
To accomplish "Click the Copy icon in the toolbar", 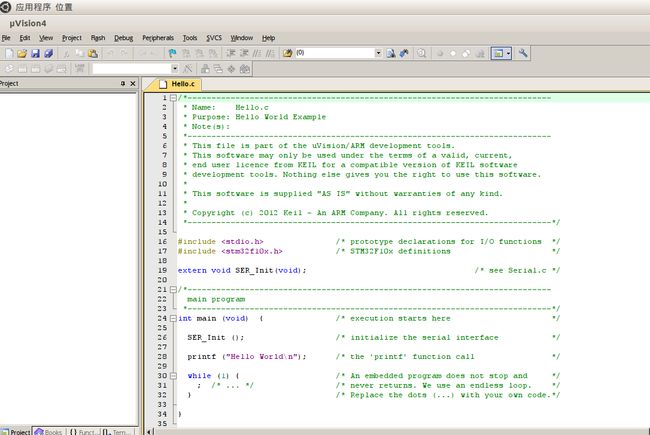I will pos(79,53).
